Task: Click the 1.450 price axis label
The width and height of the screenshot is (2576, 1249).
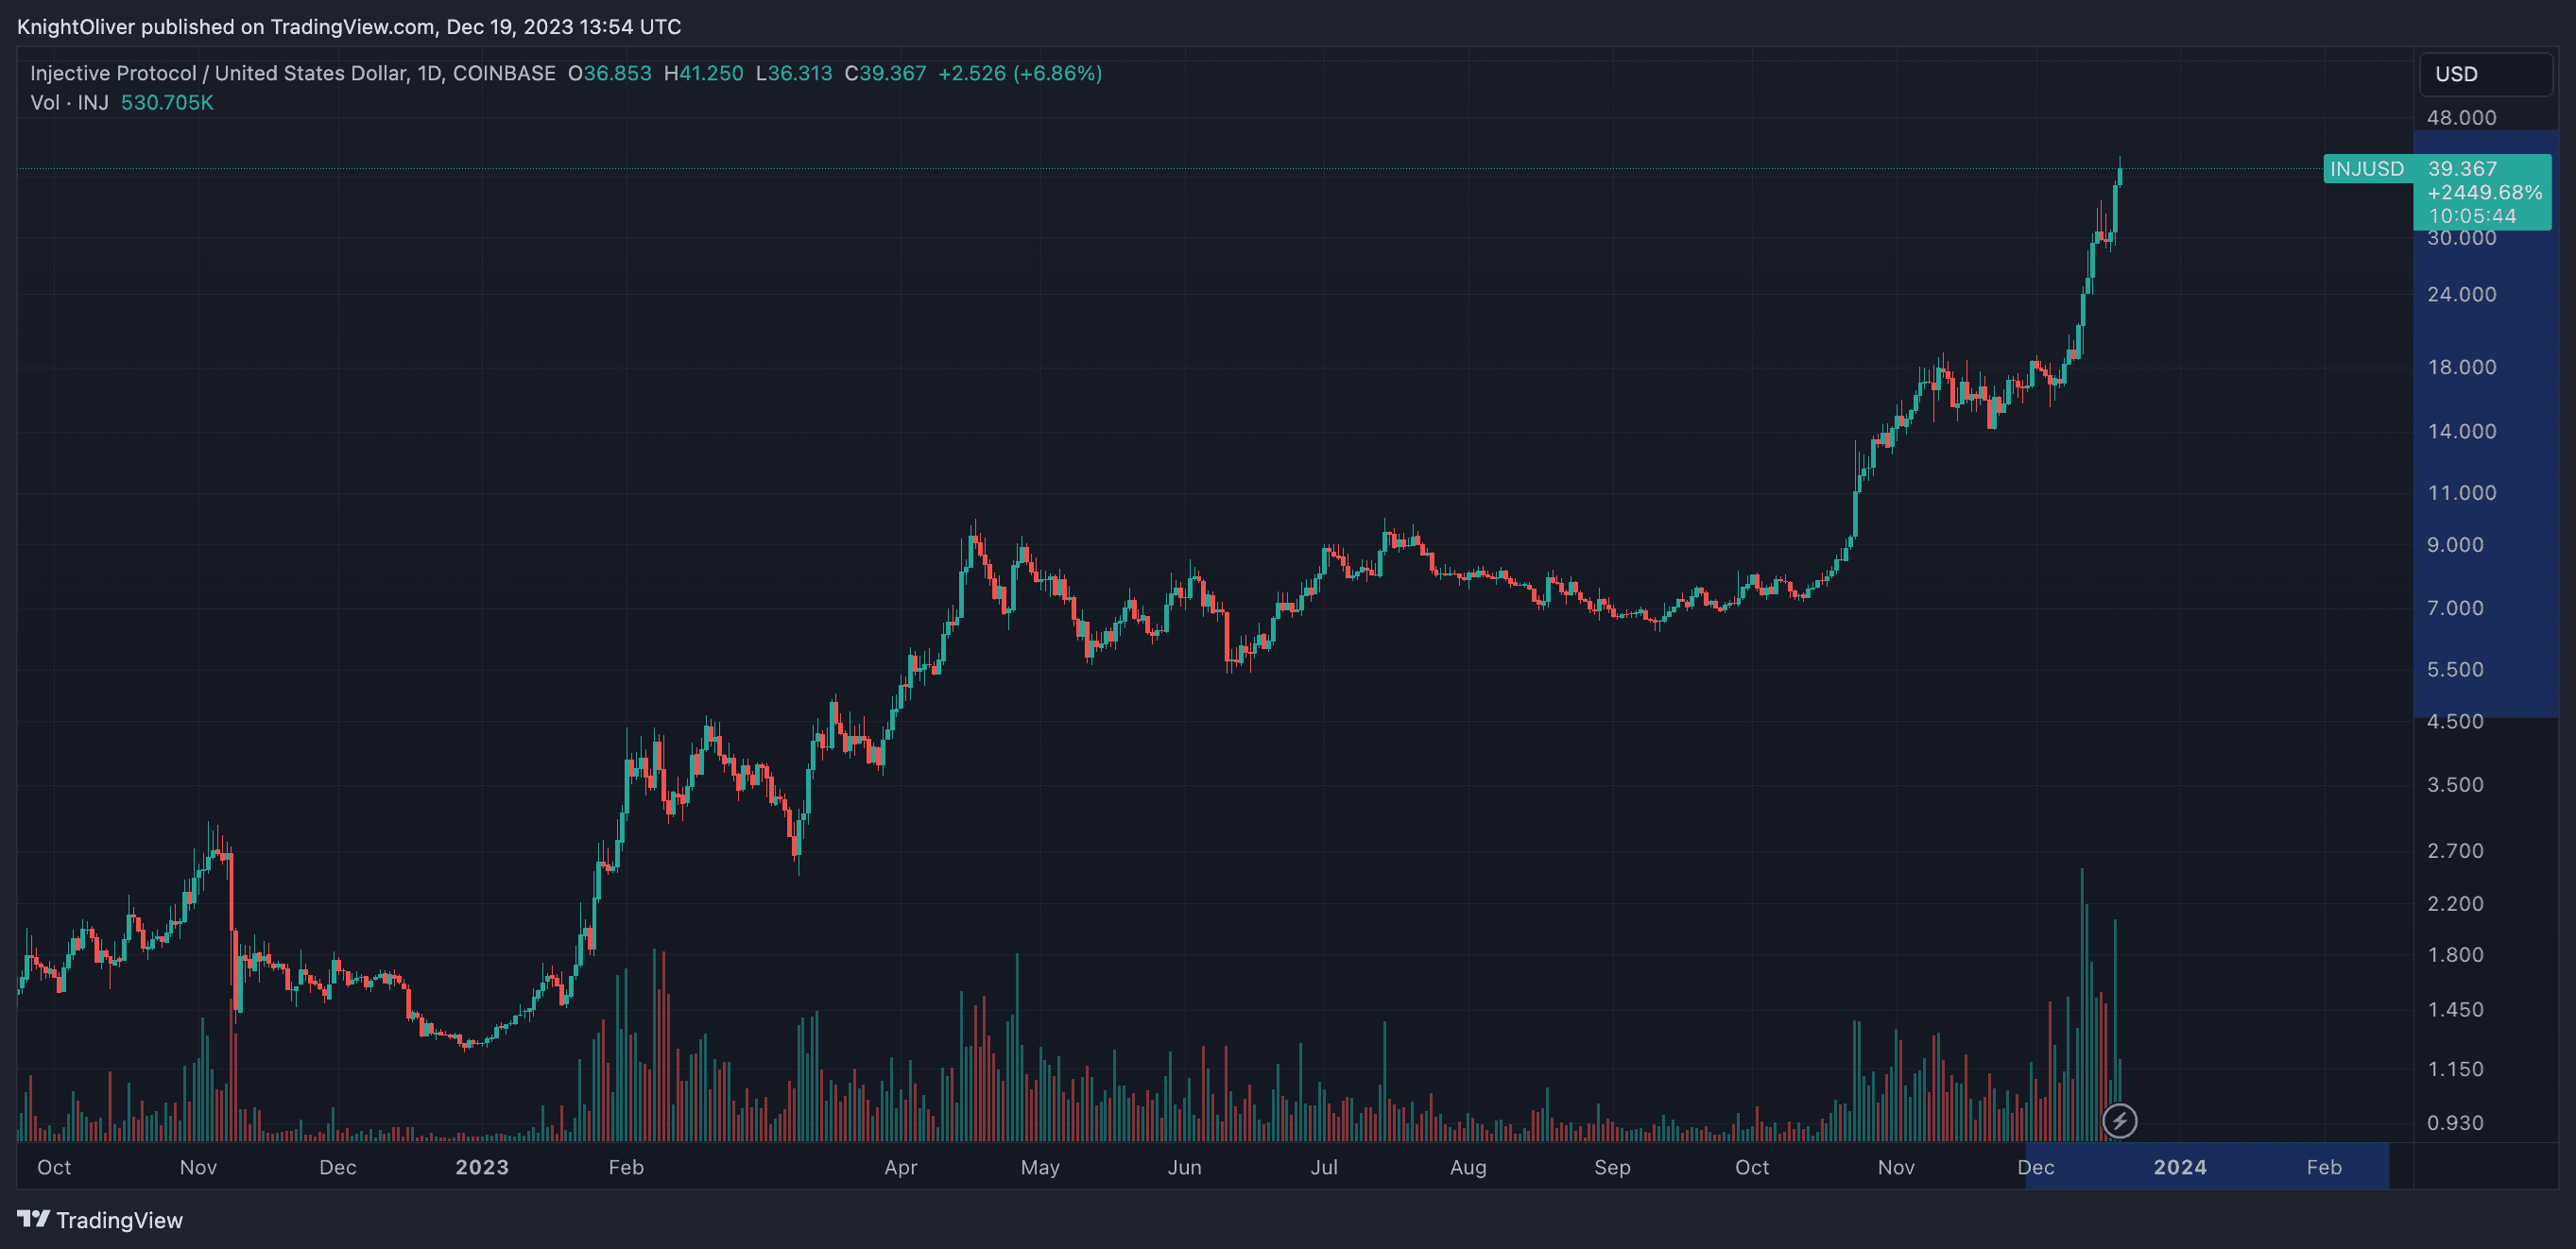Action: coord(2455,1010)
